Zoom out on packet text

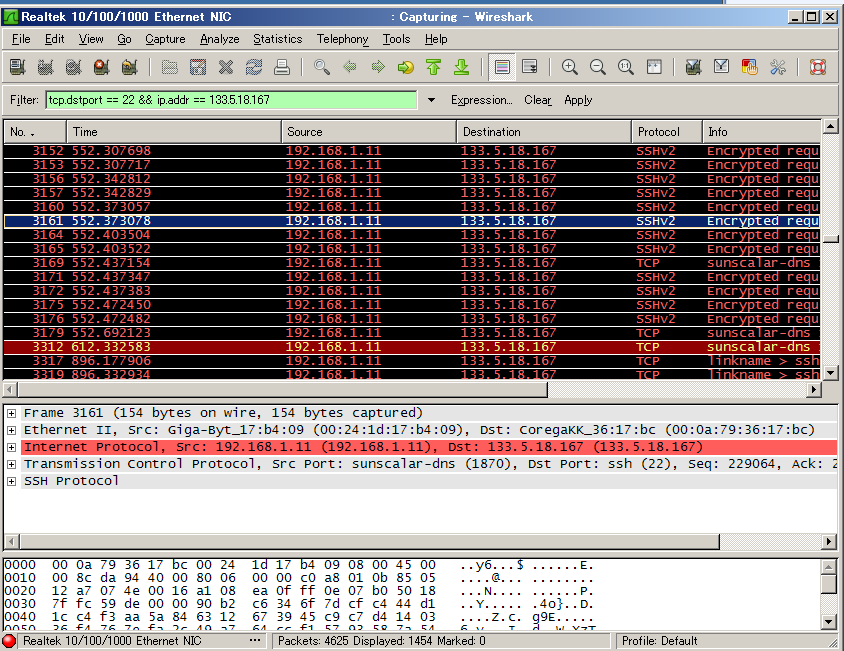pos(597,67)
